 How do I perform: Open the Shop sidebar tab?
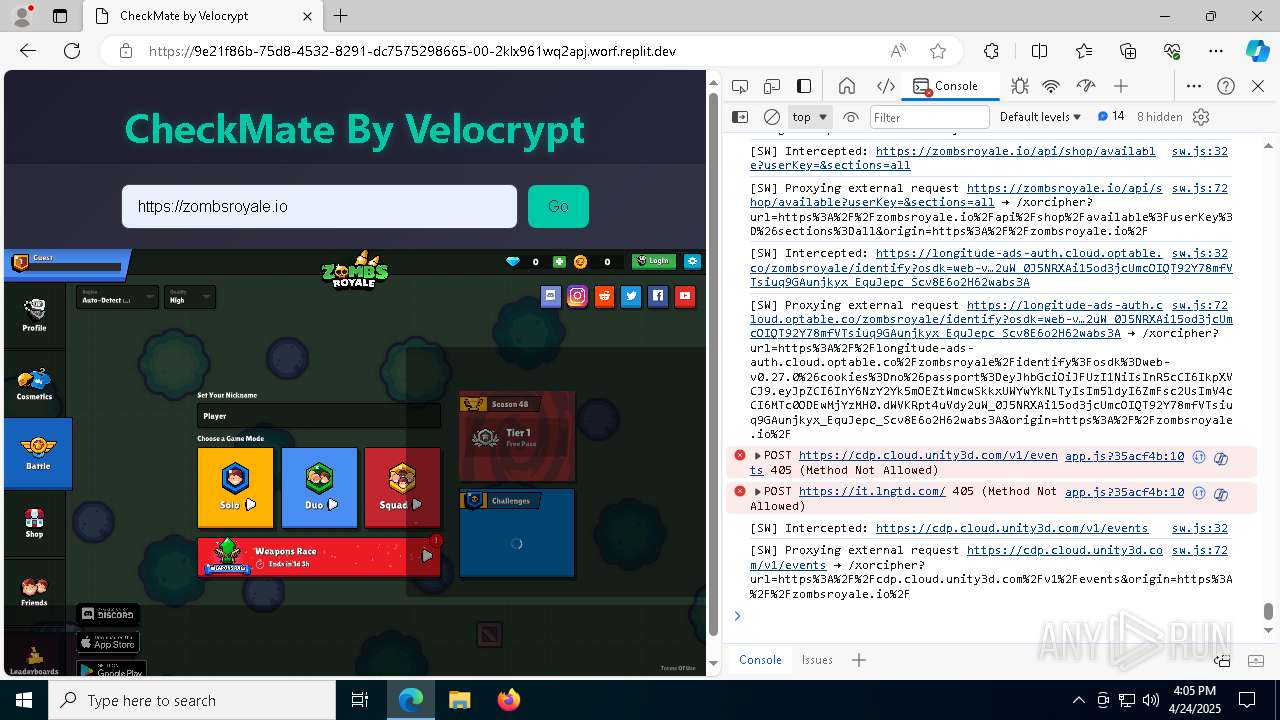34,523
